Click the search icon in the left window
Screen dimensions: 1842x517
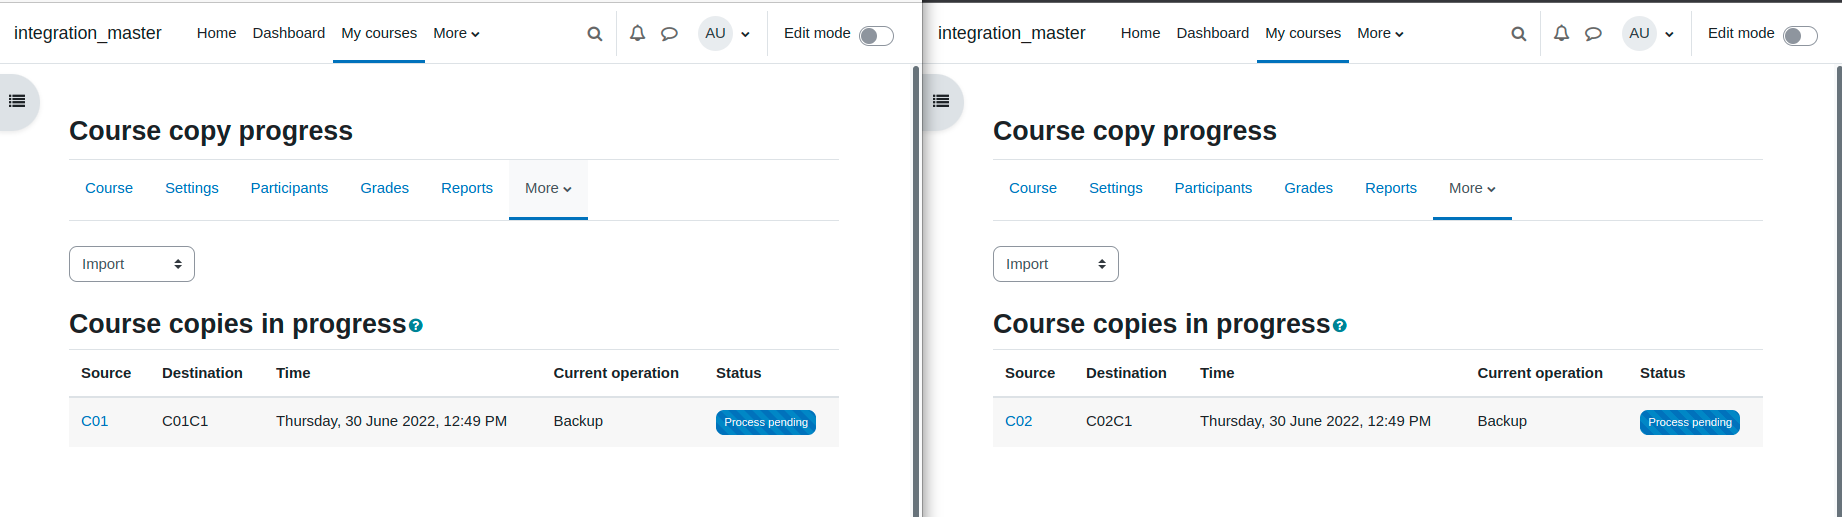pos(595,34)
